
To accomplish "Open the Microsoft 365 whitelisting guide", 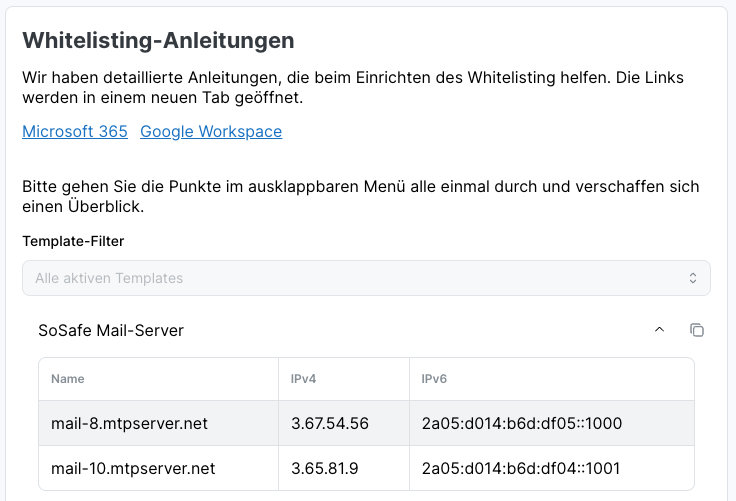I will point(75,132).
